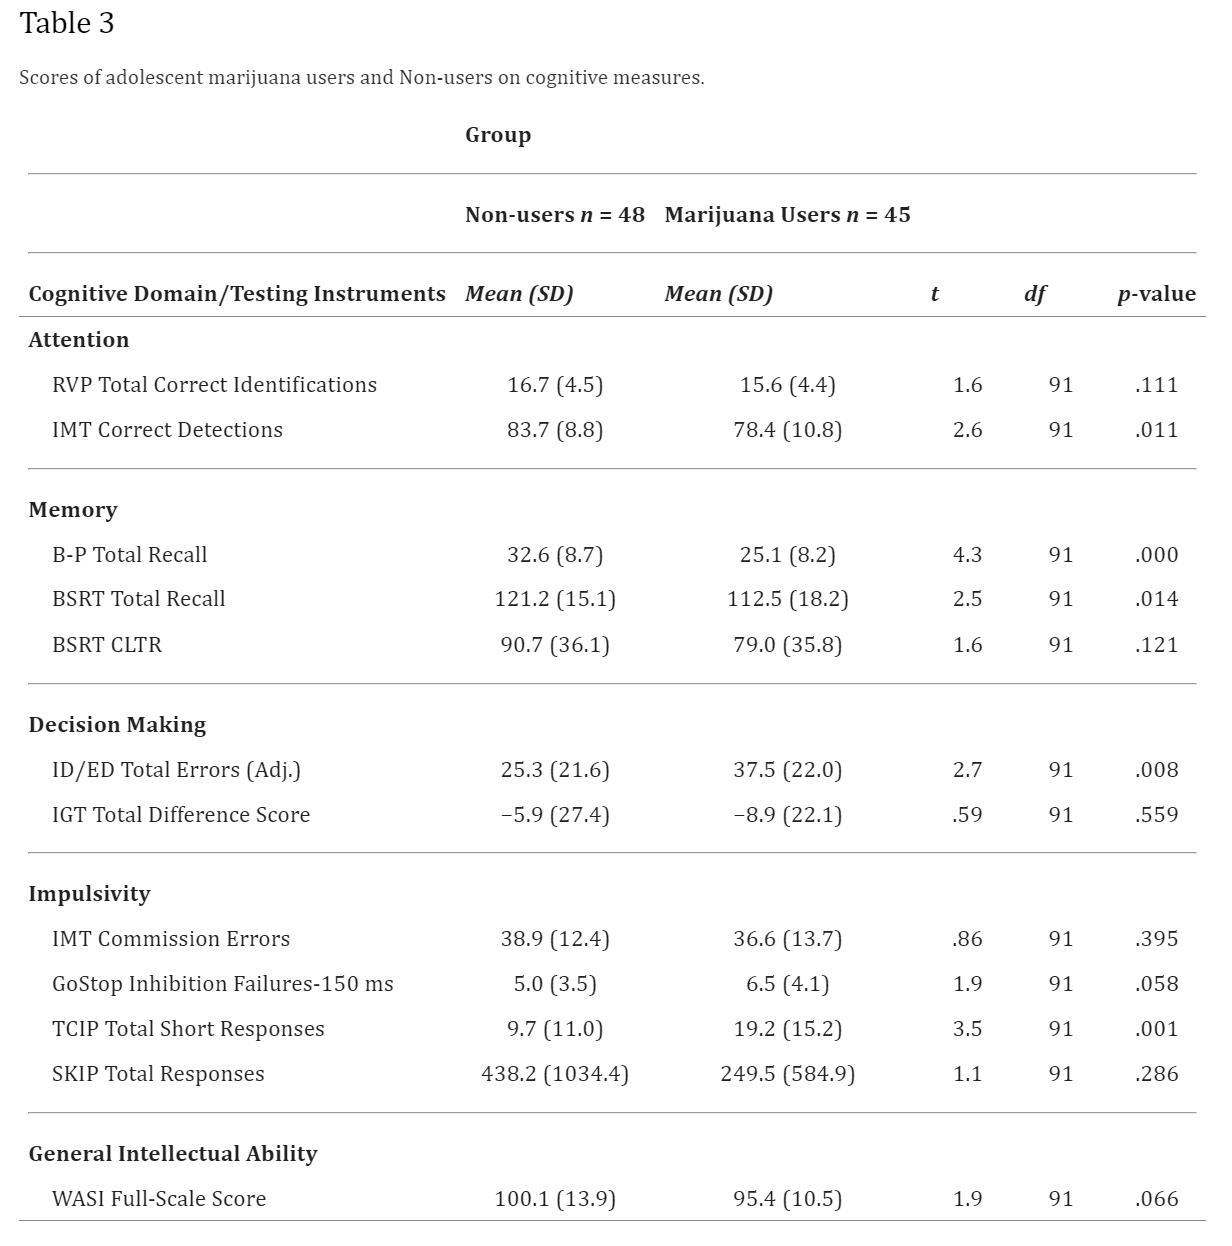The width and height of the screenshot is (1232, 1246).
Task: Click the "B-P Total Recall" row label
Action: click(130, 555)
